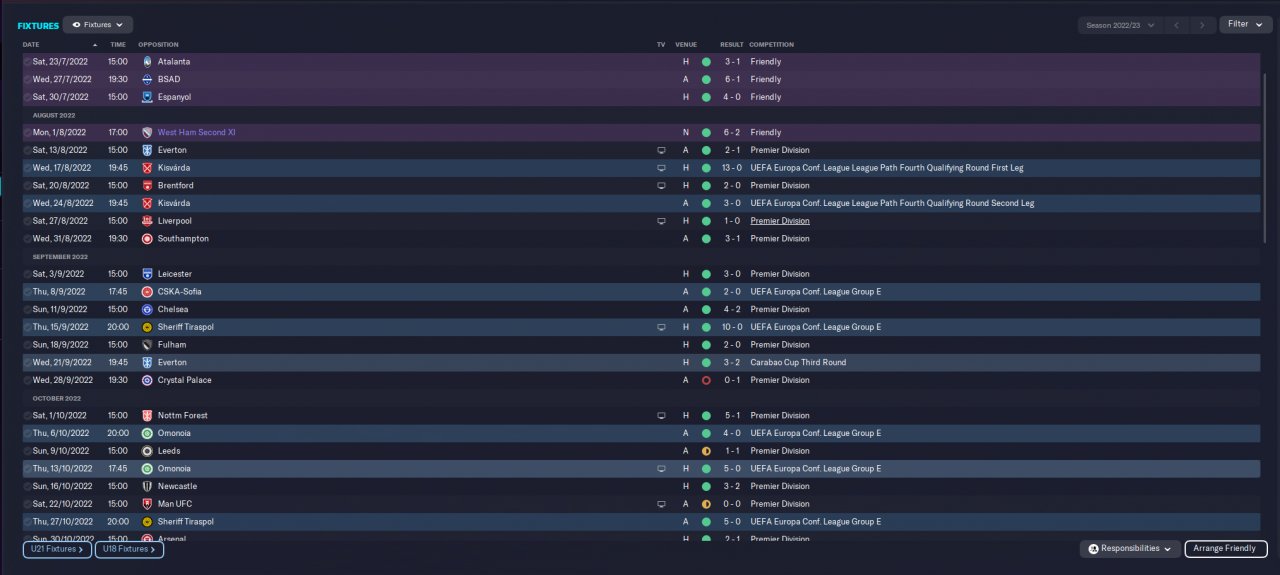Expand the Filter dropdown
Image resolution: width=1280 pixels, height=575 pixels.
point(1244,24)
